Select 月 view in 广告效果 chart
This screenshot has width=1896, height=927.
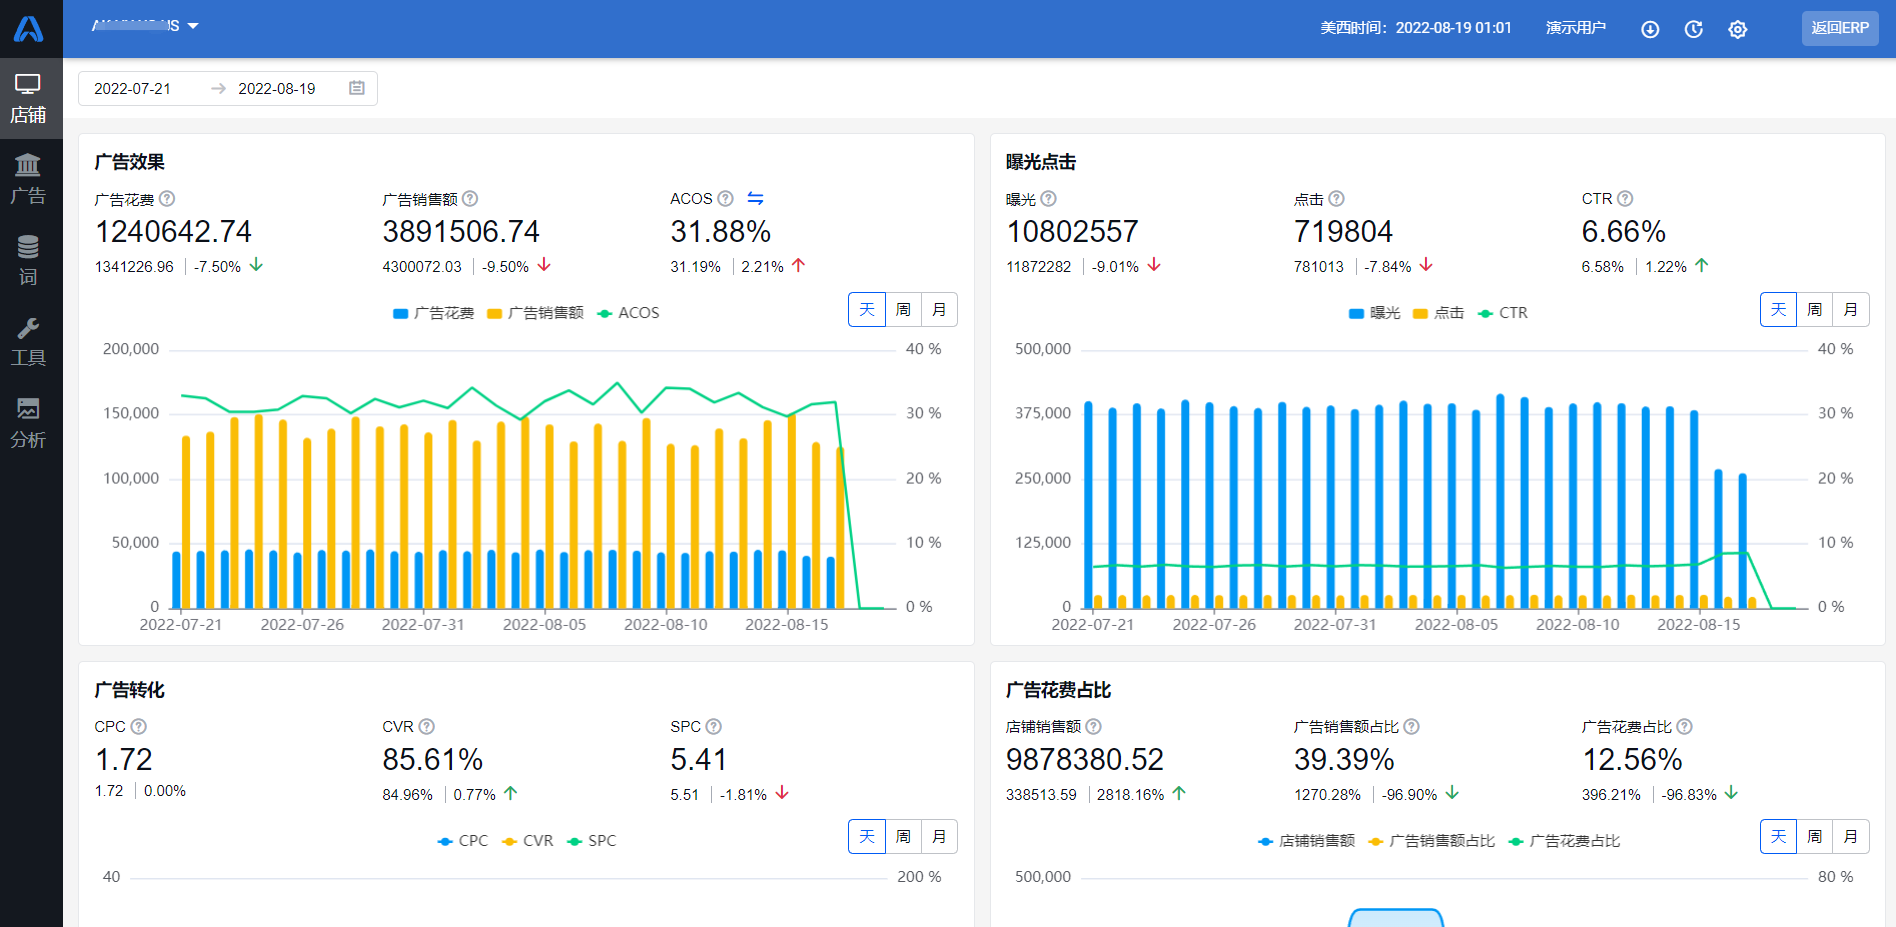pyautogui.click(x=939, y=310)
